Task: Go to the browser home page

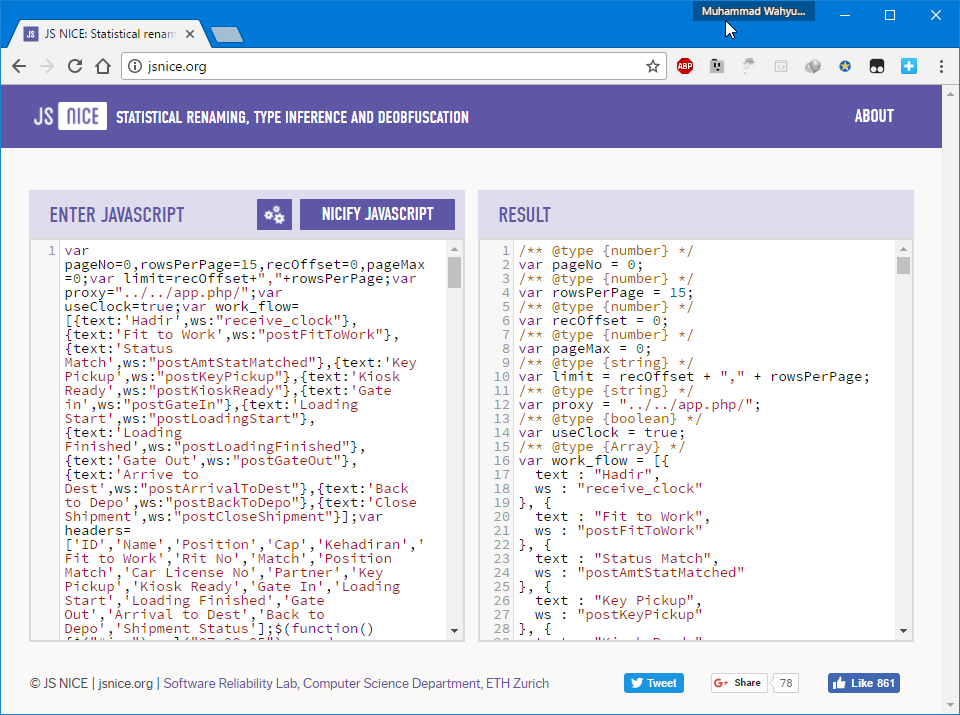Action: (x=103, y=66)
